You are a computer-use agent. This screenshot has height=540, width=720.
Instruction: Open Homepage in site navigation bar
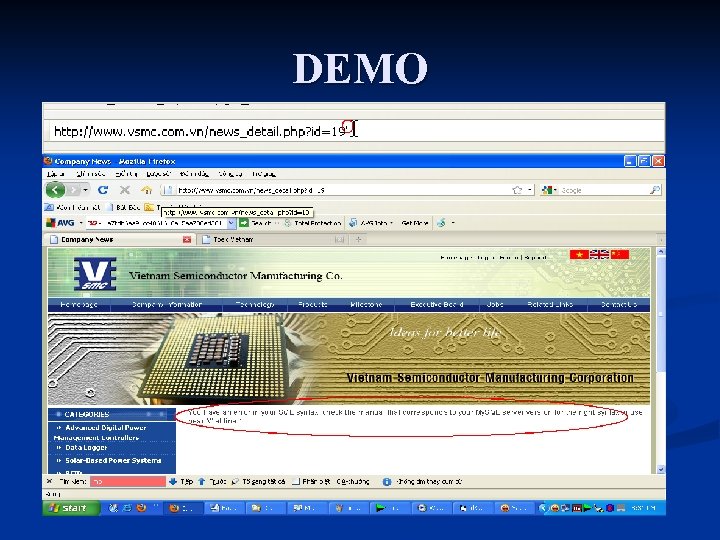click(79, 304)
